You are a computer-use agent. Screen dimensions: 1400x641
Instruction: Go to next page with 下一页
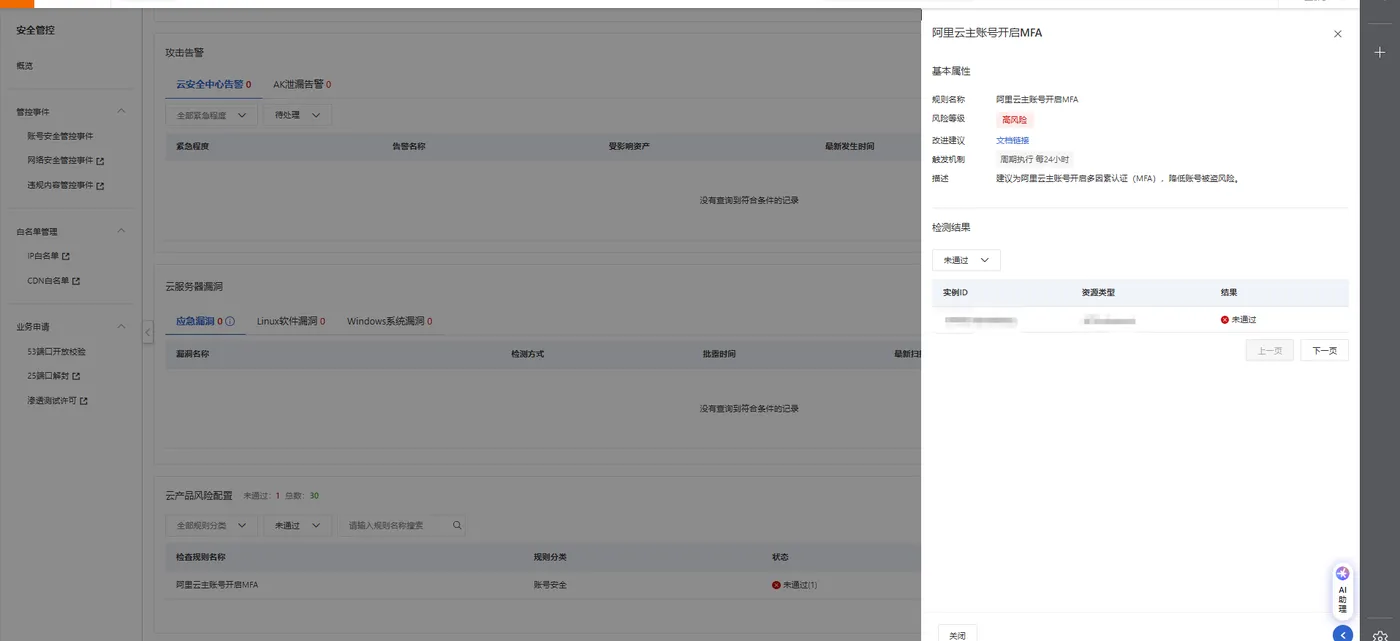click(x=1324, y=351)
